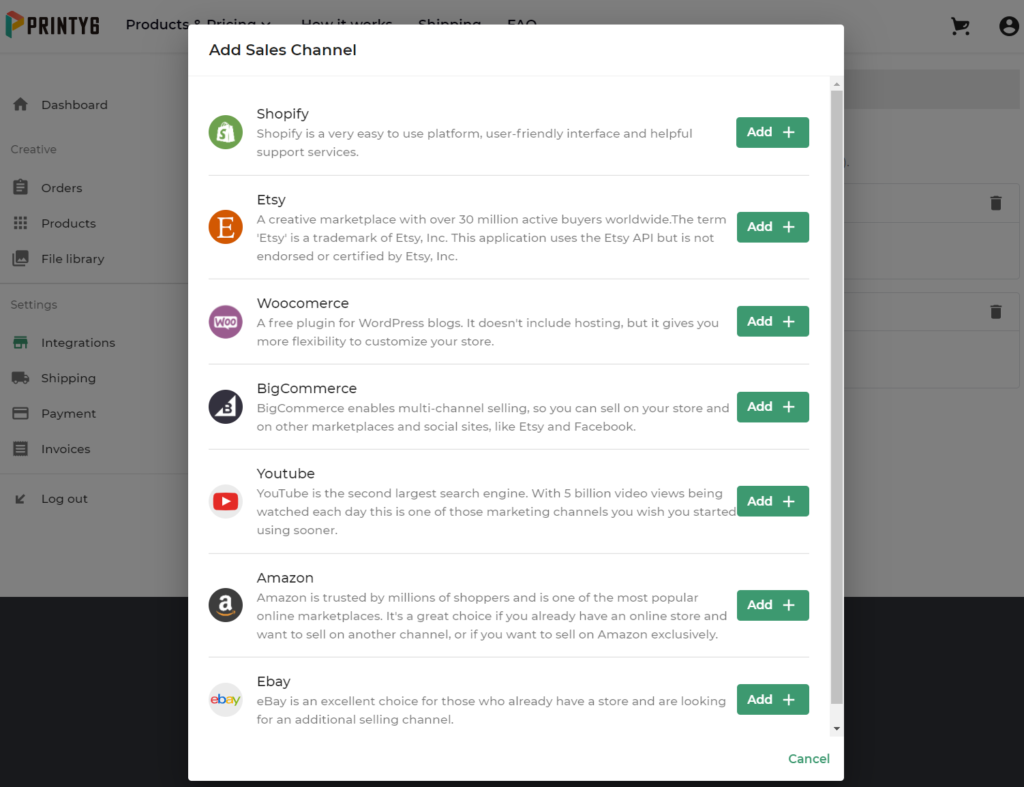This screenshot has width=1024, height=787.
Task: Open the How it works menu item
Action: click(346, 24)
